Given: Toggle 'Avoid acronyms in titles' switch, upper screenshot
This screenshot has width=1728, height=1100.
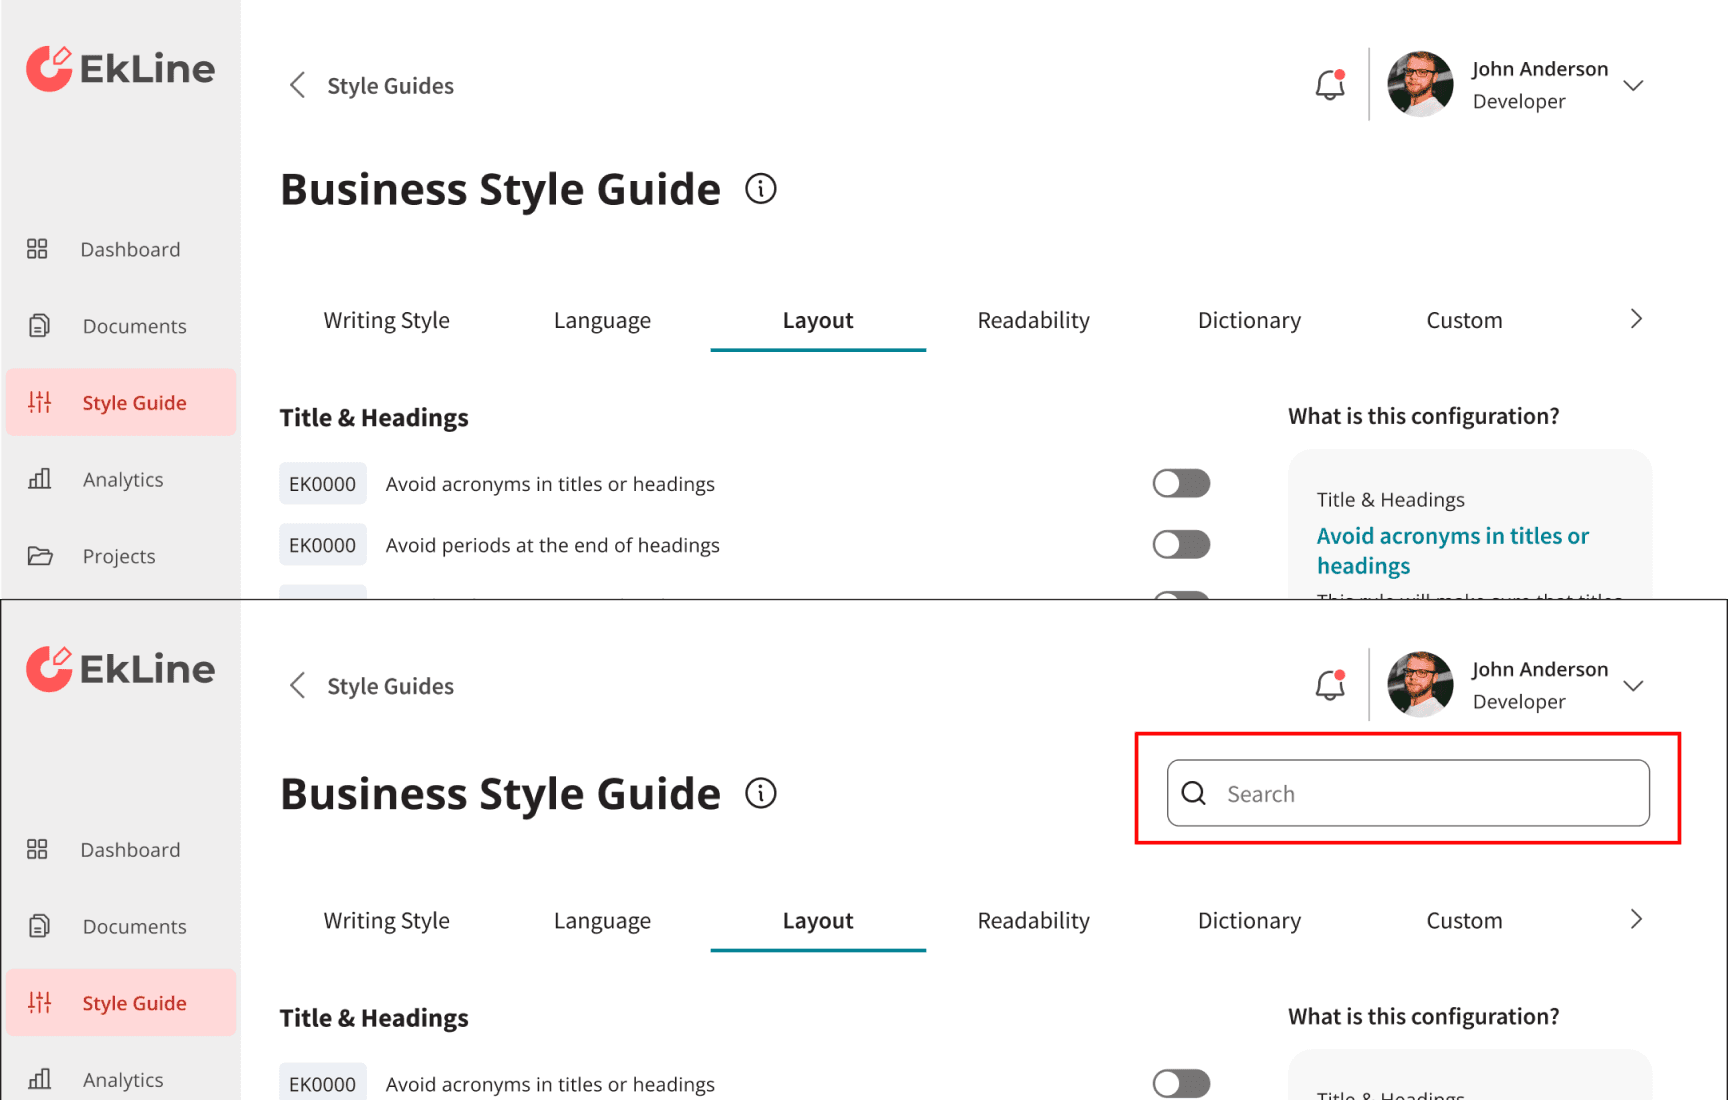Looking at the screenshot, I should [1181, 483].
